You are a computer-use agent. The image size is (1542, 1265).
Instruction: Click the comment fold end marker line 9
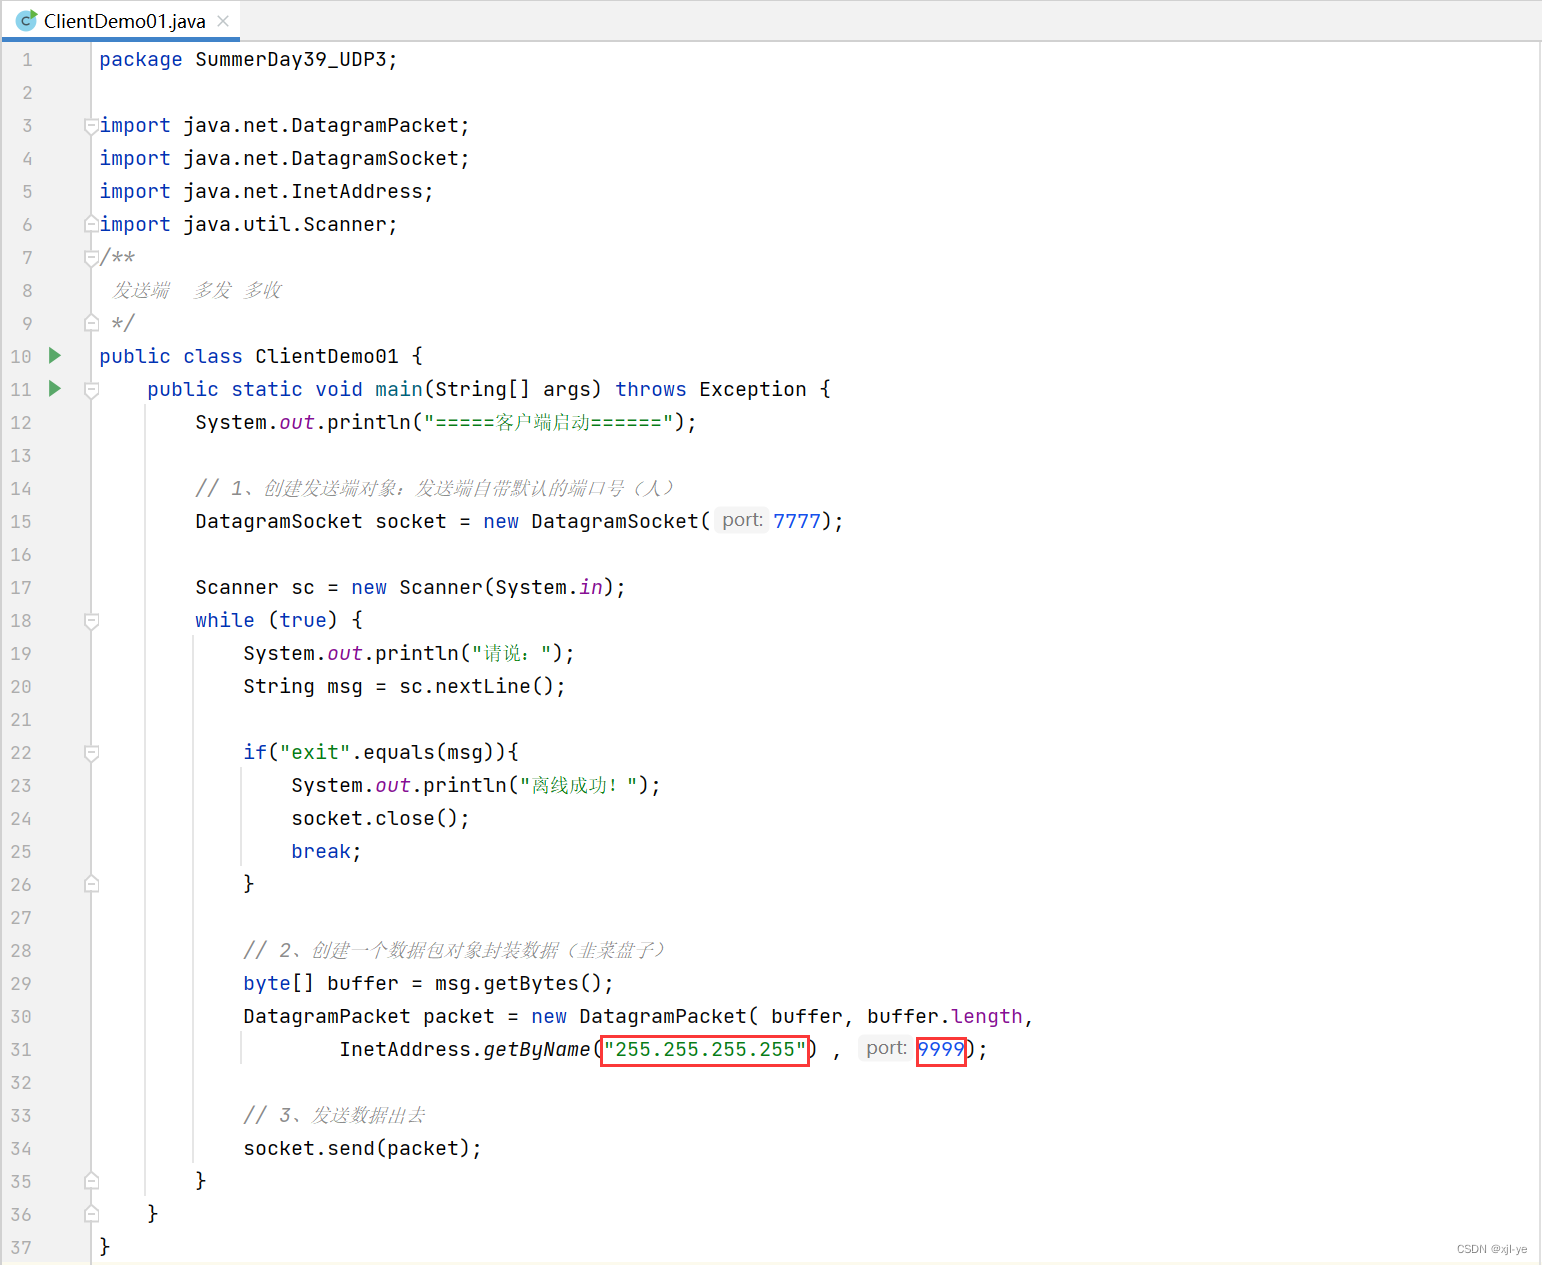[x=91, y=323]
